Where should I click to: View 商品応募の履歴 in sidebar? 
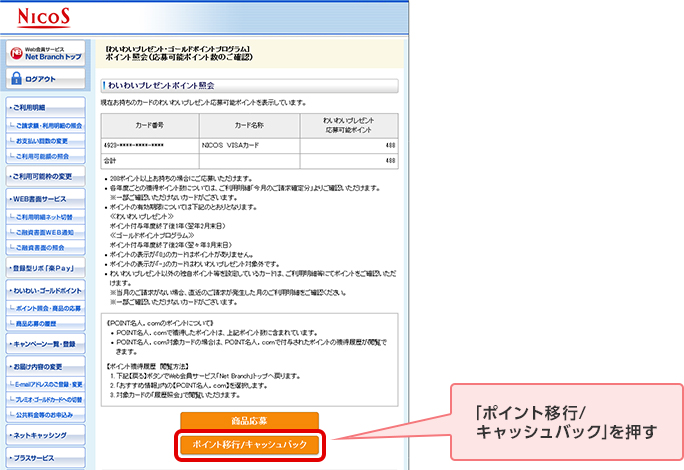point(48,325)
